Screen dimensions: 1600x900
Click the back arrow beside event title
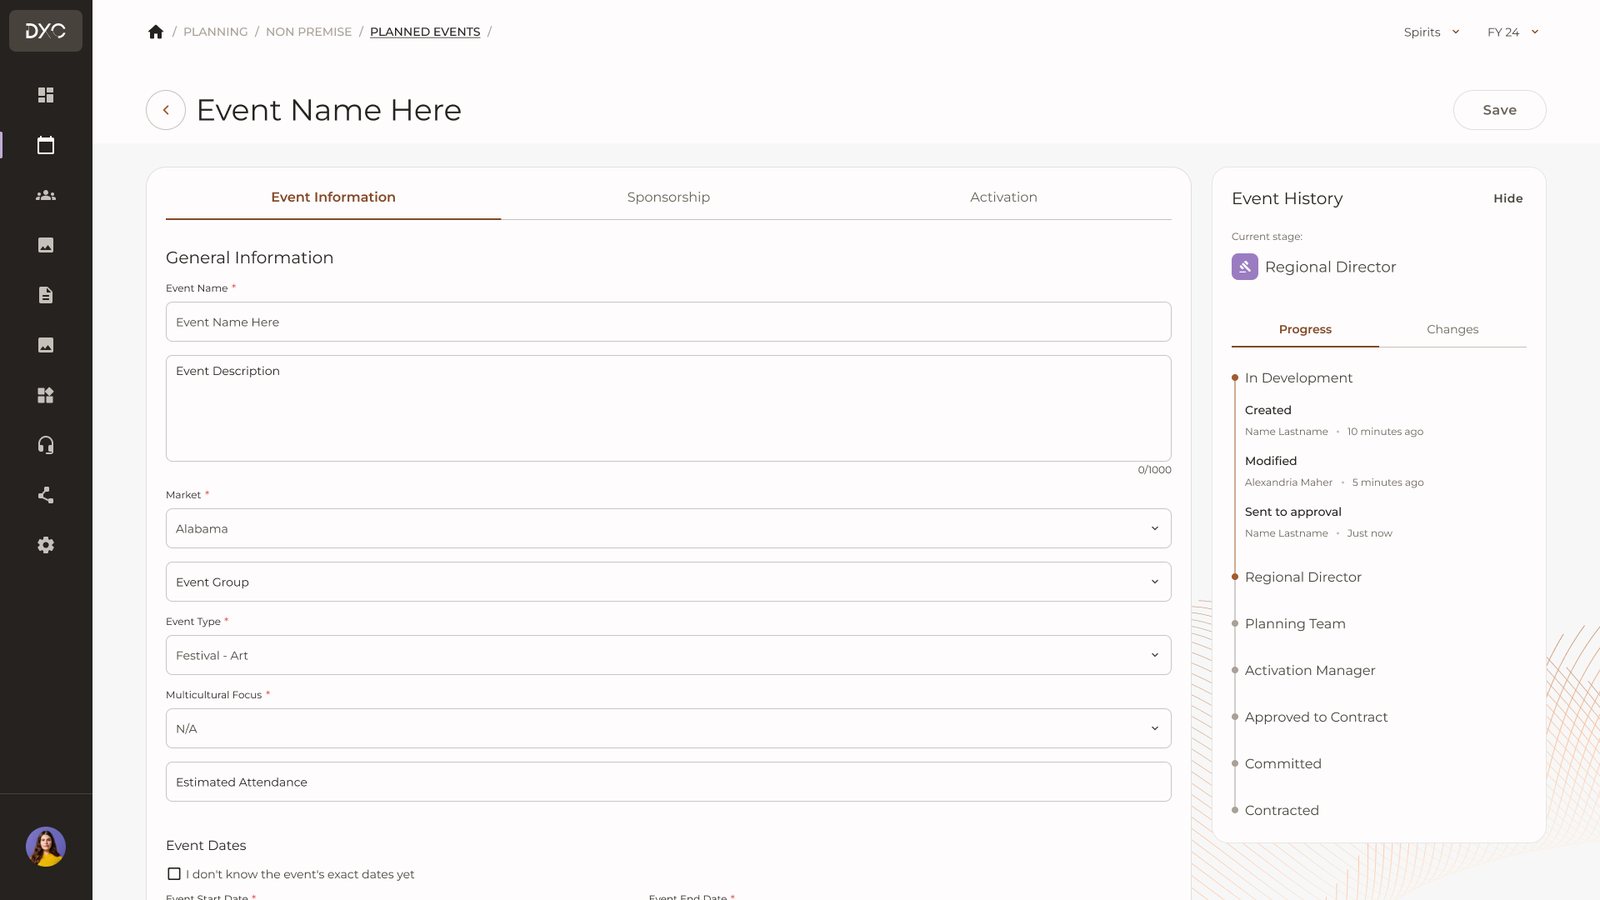coord(166,110)
